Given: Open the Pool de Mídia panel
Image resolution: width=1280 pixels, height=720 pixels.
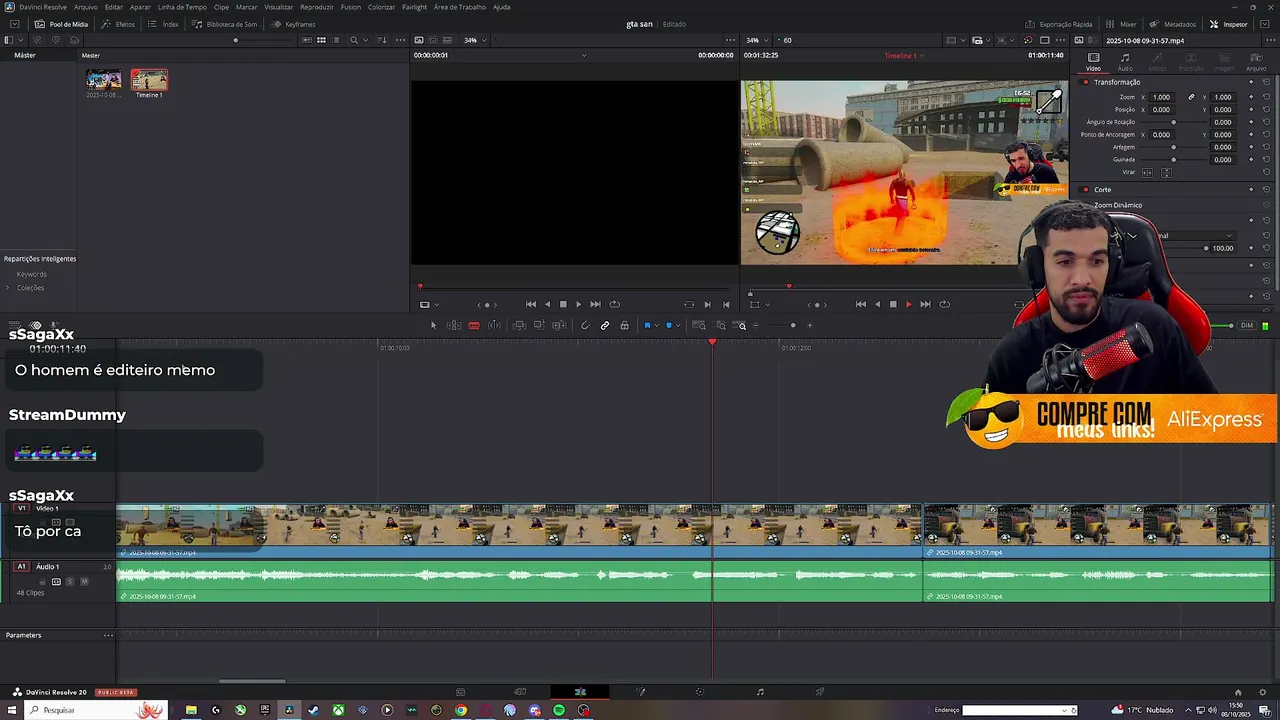Looking at the screenshot, I should point(60,24).
